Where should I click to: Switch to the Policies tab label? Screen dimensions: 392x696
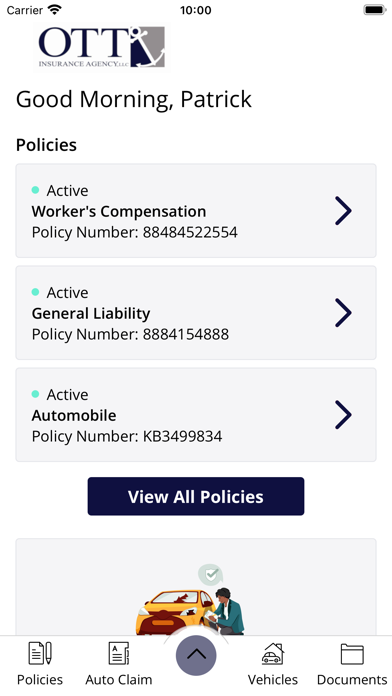pyautogui.click(x=40, y=680)
